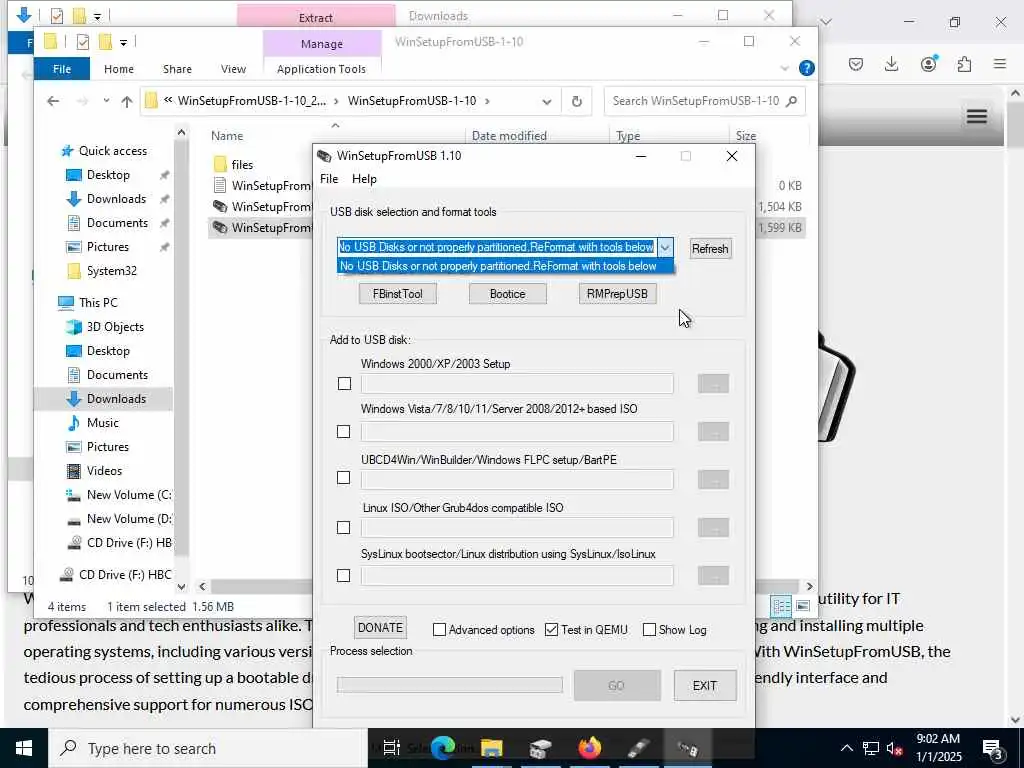Image resolution: width=1024 pixels, height=768 pixels.
Task: Open Firefox application menu hamburger icon
Action: tap(1000, 64)
